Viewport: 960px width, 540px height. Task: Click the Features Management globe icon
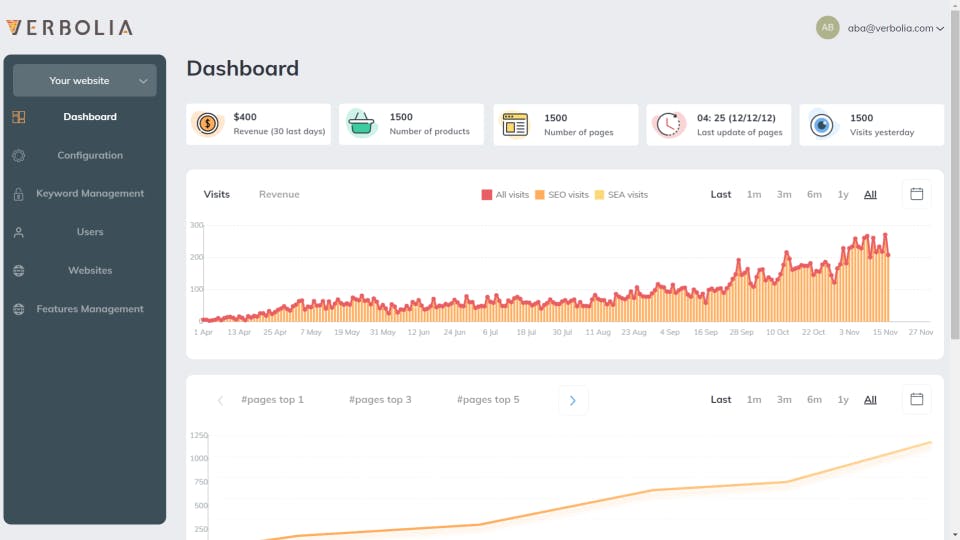click(x=19, y=309)
